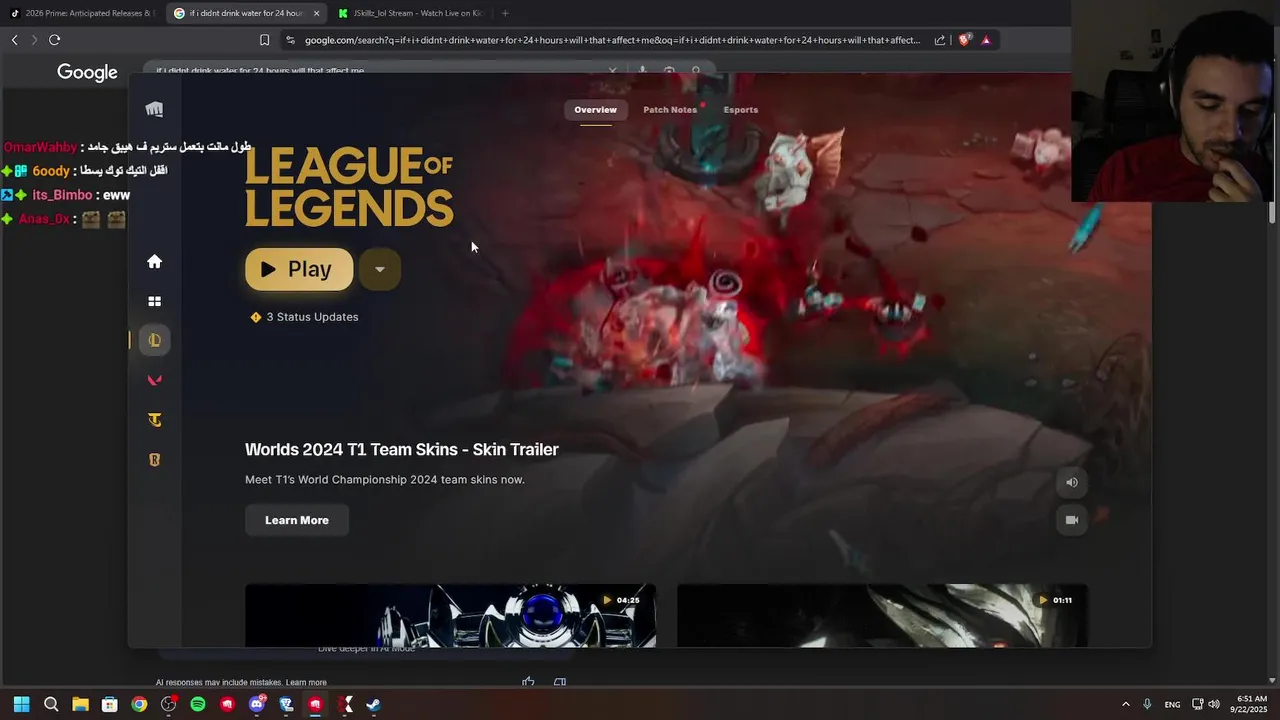Screen dimensions: 1280x720
Task: Select Legends of Runeterra sidebar icon
Action: click(154, 460)
